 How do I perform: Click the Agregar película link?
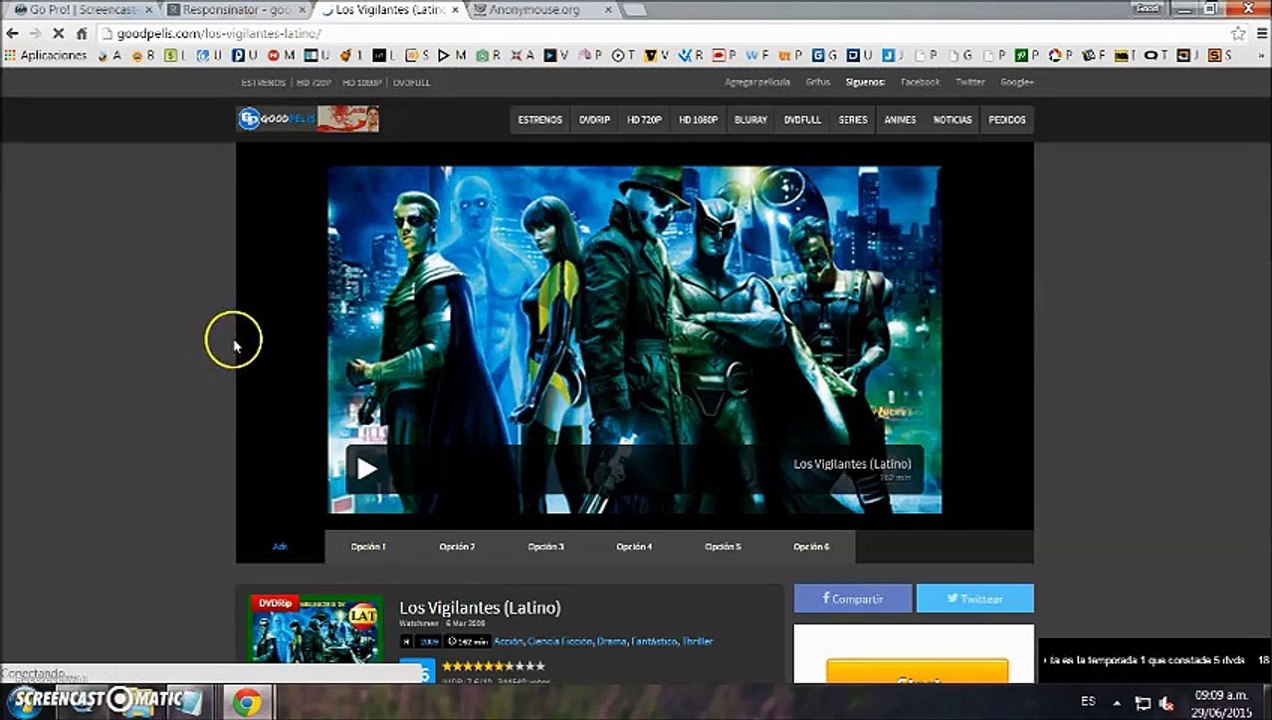[x=757, y=82]
